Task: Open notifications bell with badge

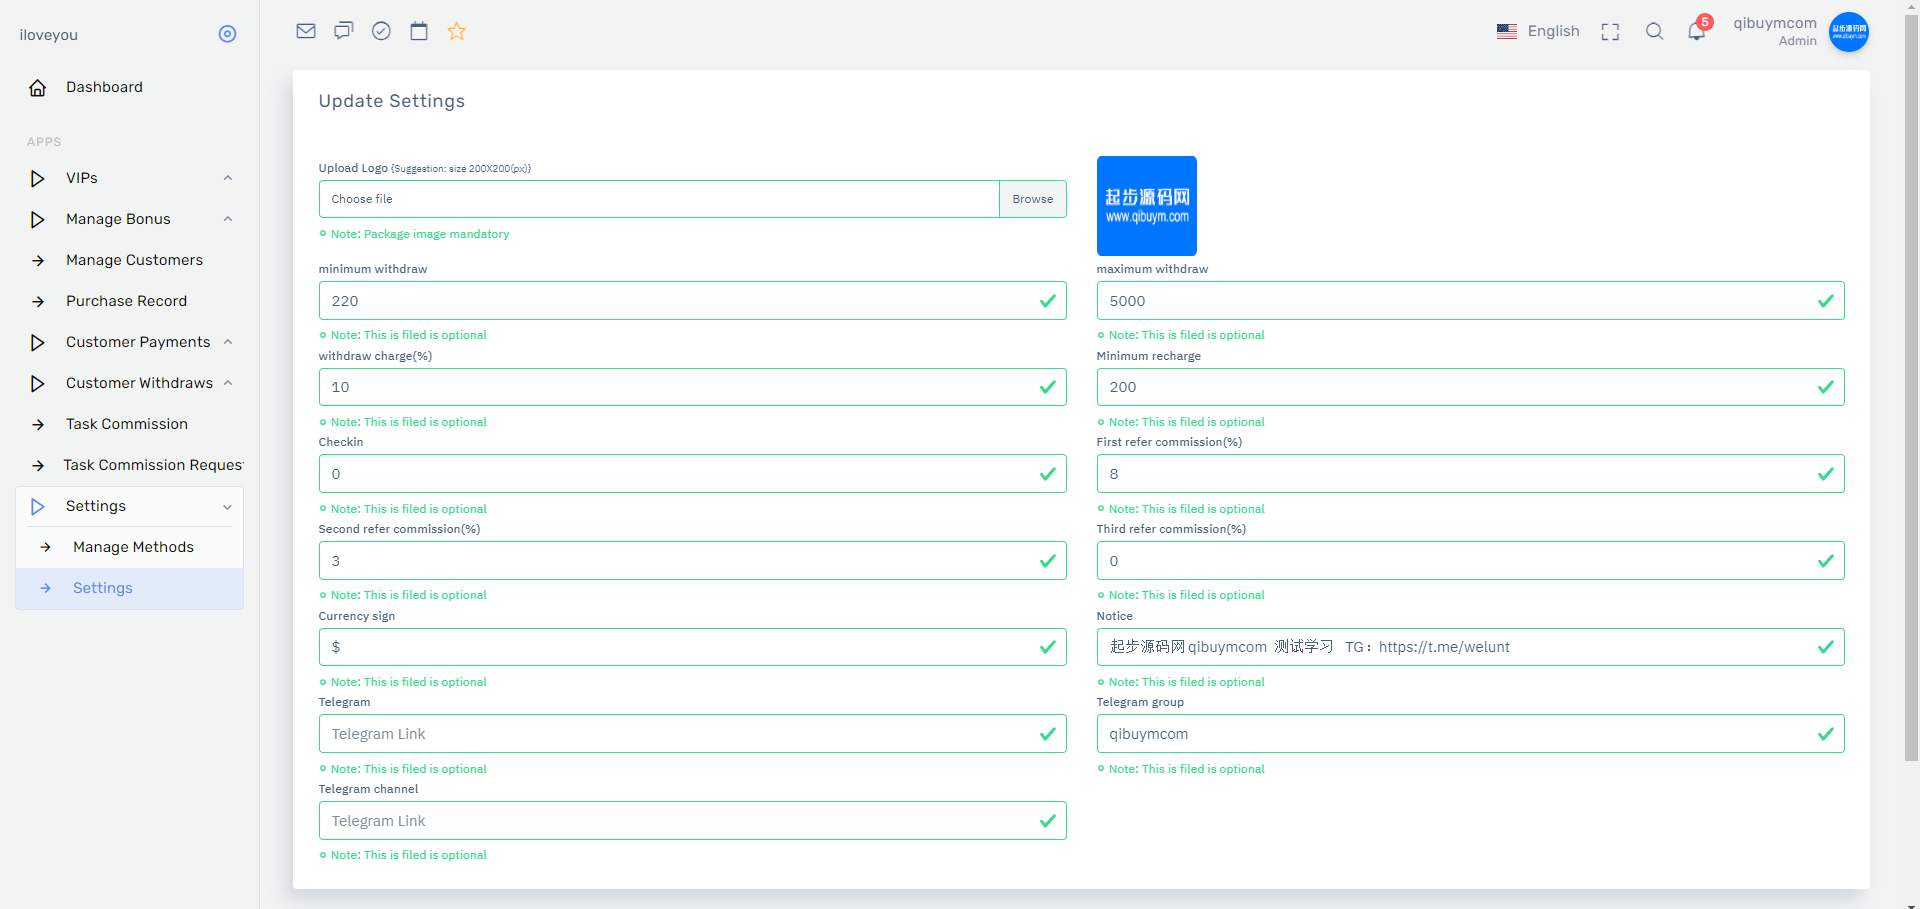Action: click(x=1697, y=31)
